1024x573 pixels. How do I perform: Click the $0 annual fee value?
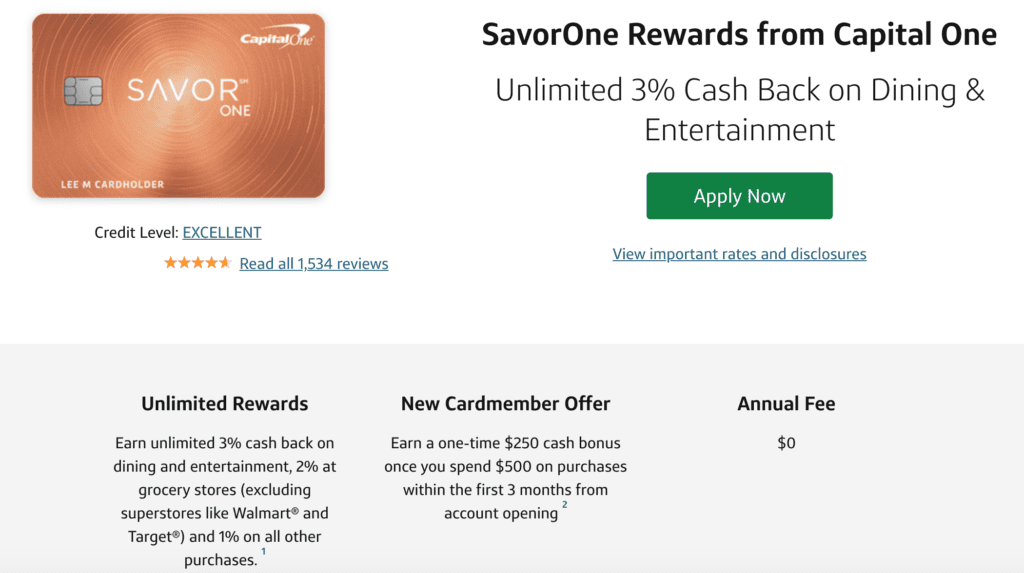point(786,443)
